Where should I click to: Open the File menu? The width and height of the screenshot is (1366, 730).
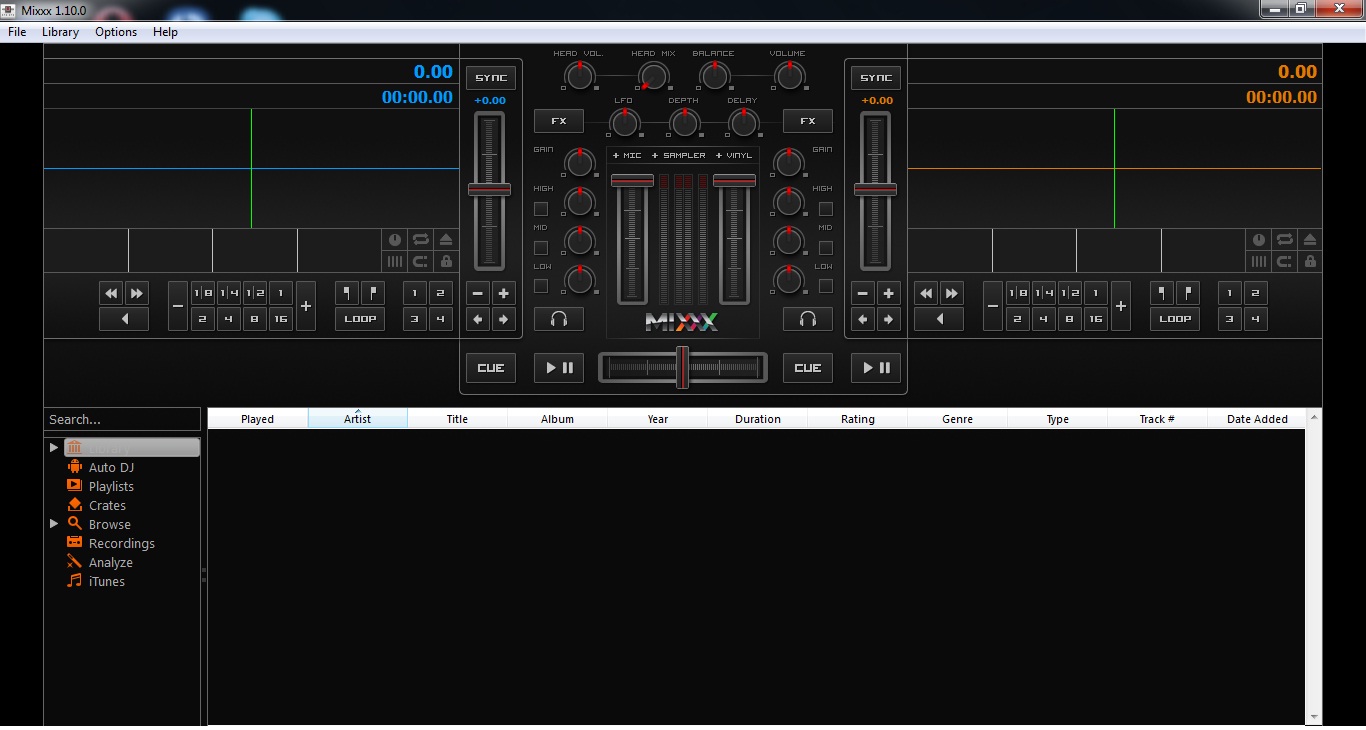pos(17,32)
